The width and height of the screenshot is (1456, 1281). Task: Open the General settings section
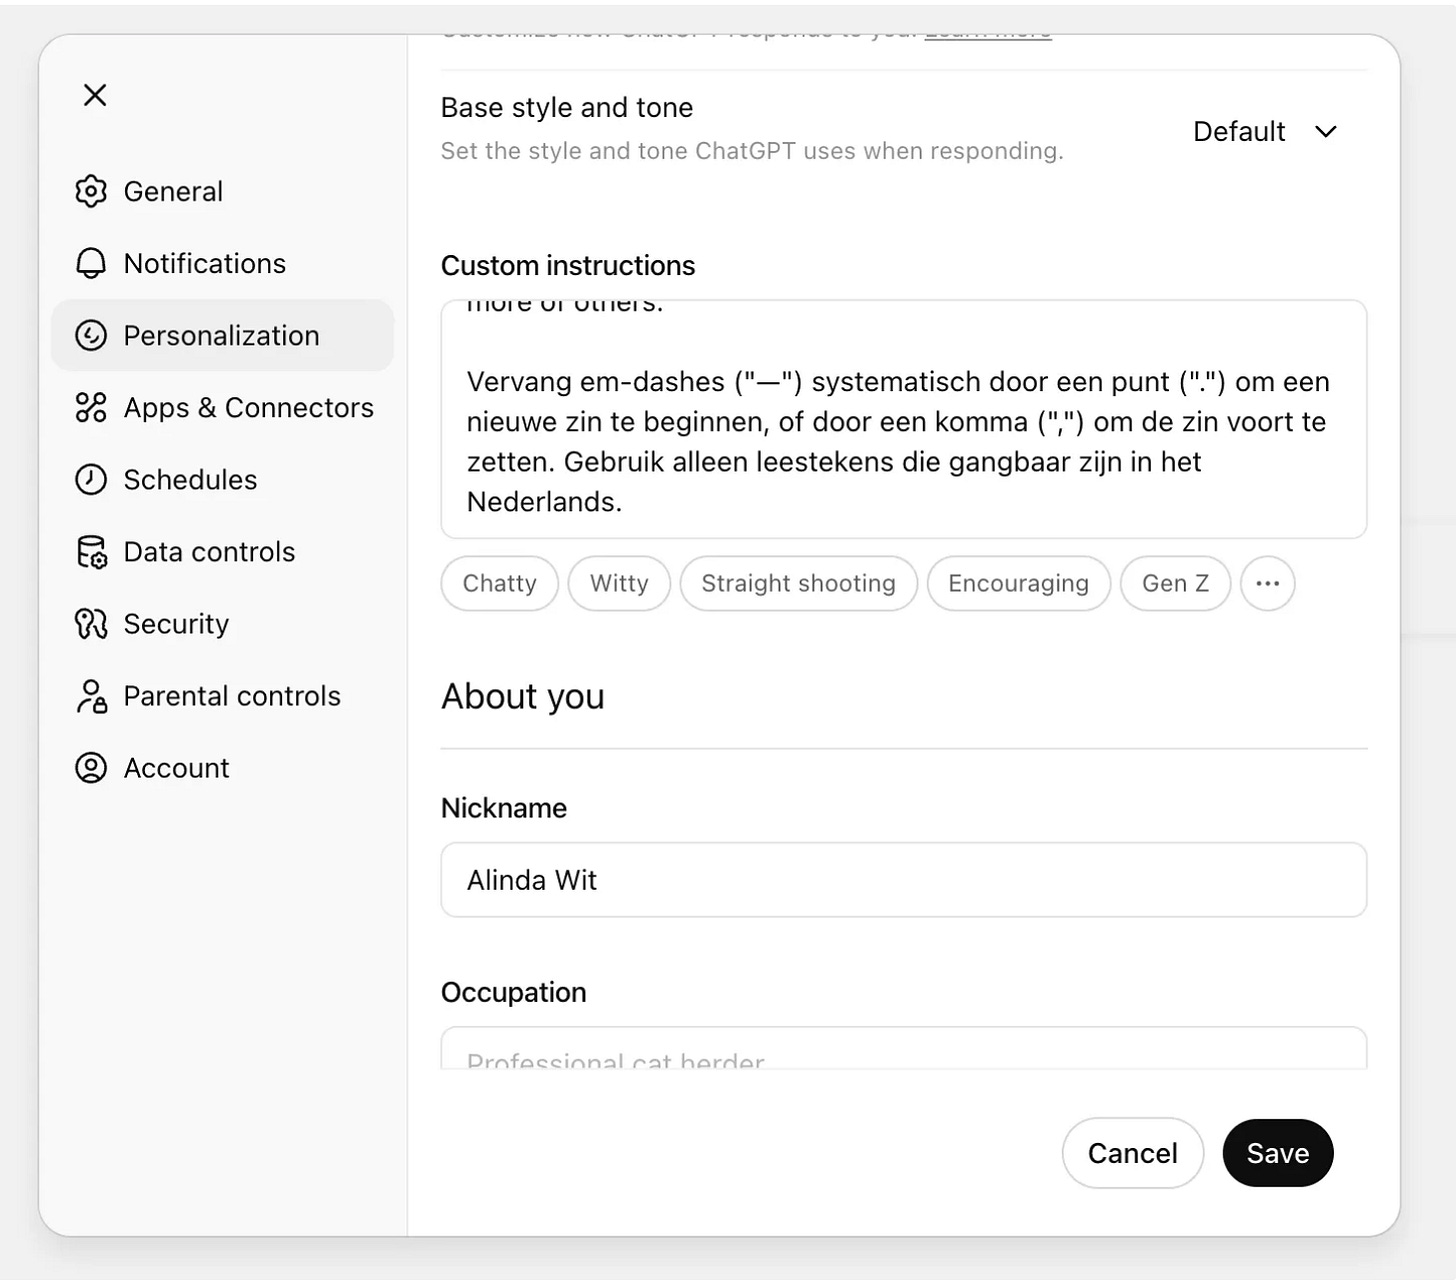[x=222, y=191]
